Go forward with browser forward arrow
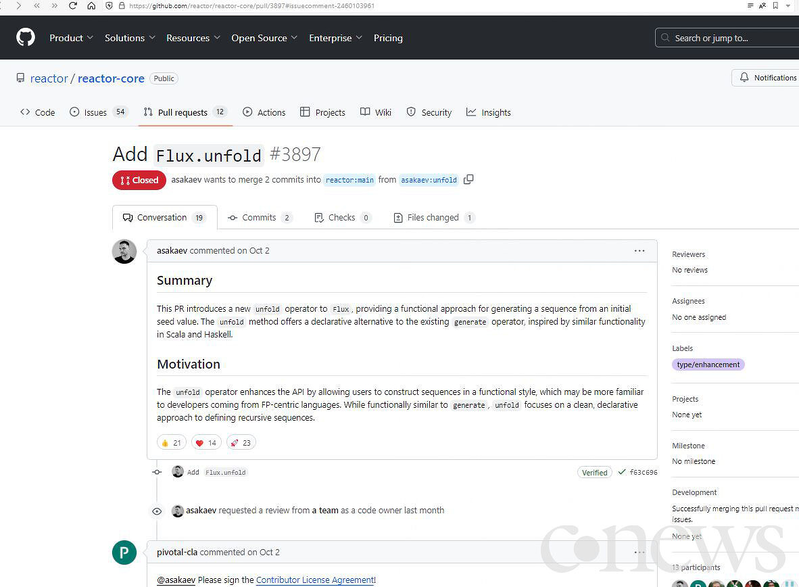This screenshot has width=799, height=587. [x=18, y=6]
